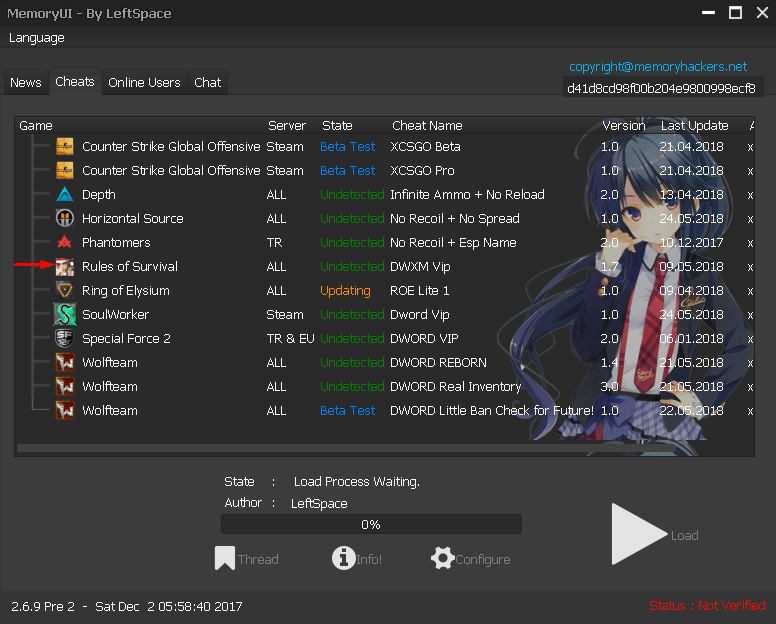776x624 pixels.
Task: Click the Info! circle icon
Action: pyautogui.click(x=343, y=559)
